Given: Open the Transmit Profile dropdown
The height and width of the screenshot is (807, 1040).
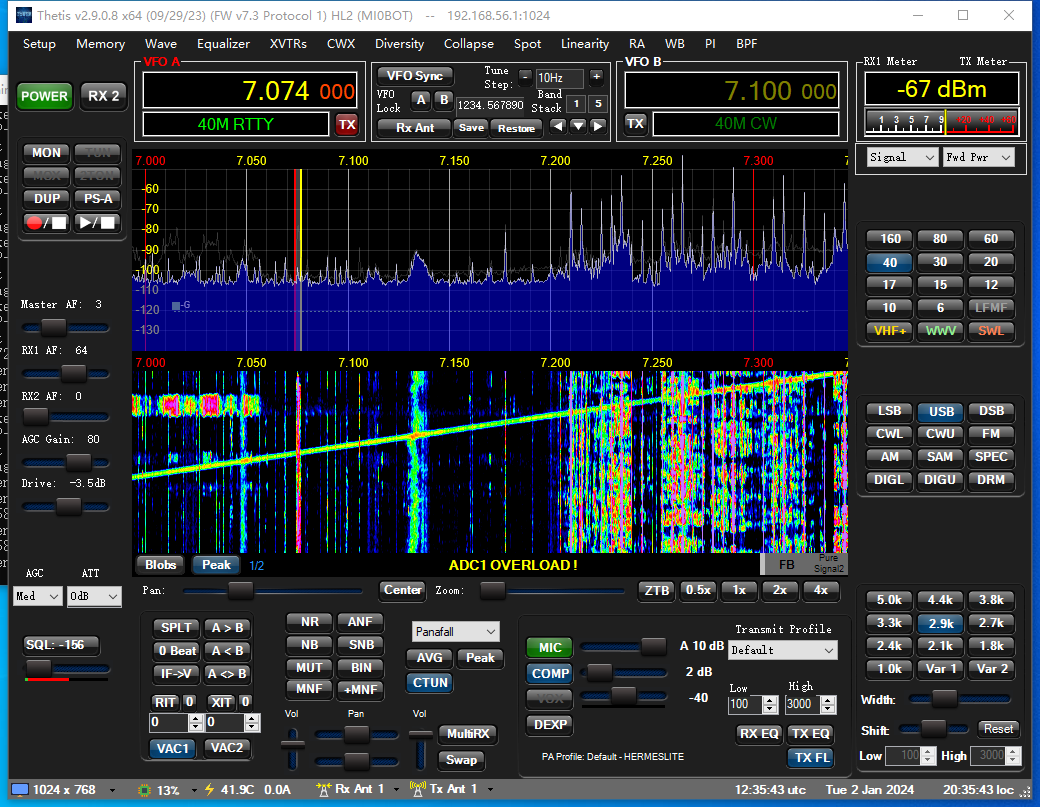Looking at the screenshot, I should [x=783, y=650].
